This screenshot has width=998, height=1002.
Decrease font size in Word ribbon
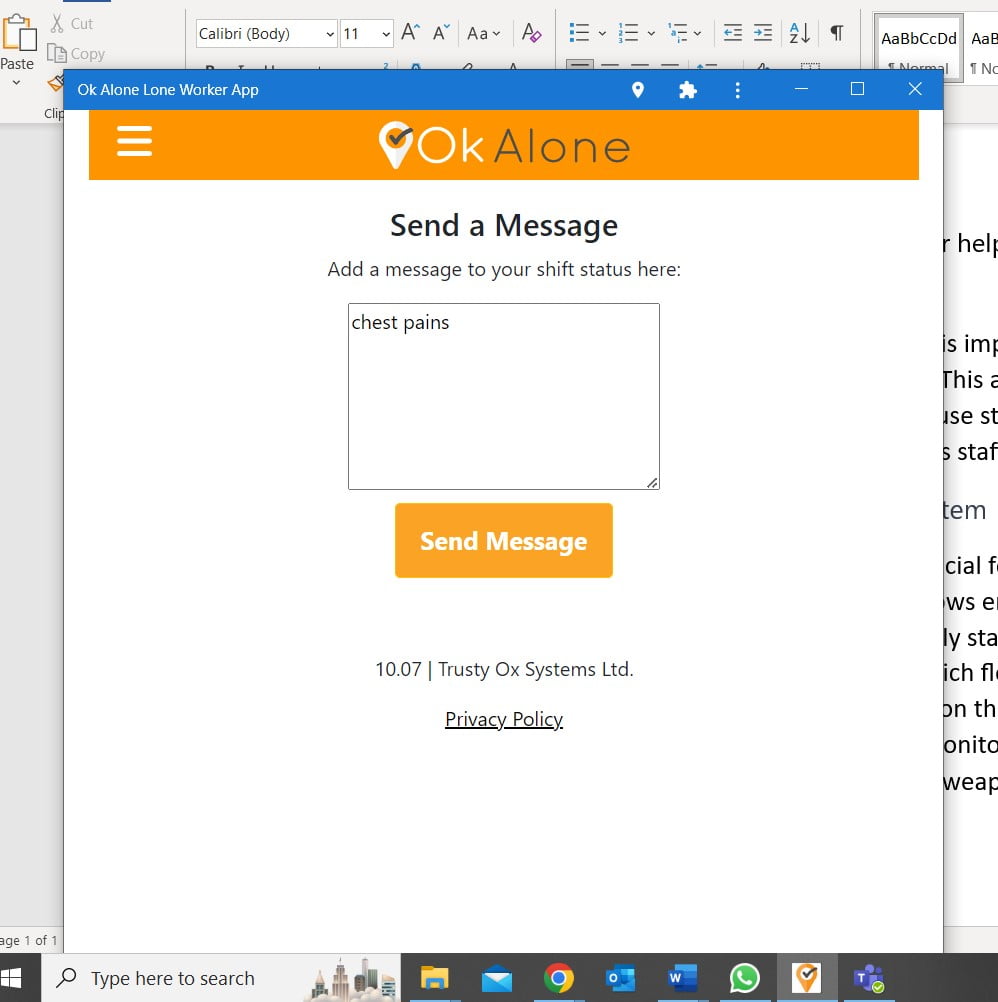click(441, 32)
